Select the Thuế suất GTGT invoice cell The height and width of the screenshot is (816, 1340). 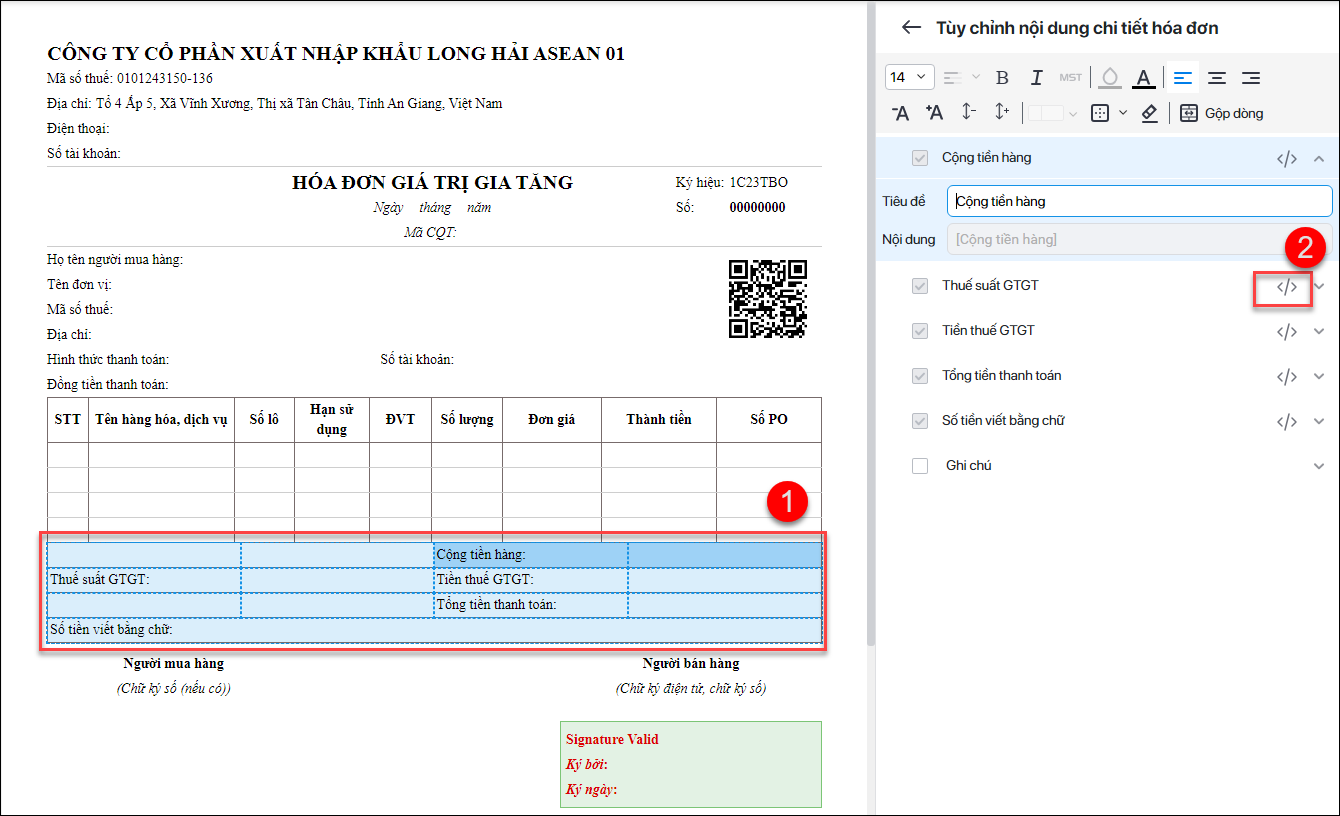click(143, 580)
